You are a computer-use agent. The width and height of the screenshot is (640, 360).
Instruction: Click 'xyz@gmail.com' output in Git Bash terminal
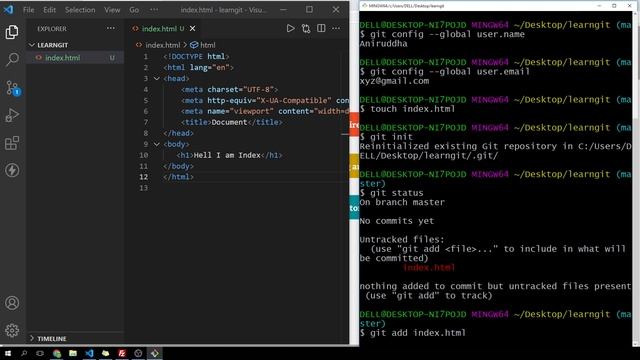coord(394,81)
